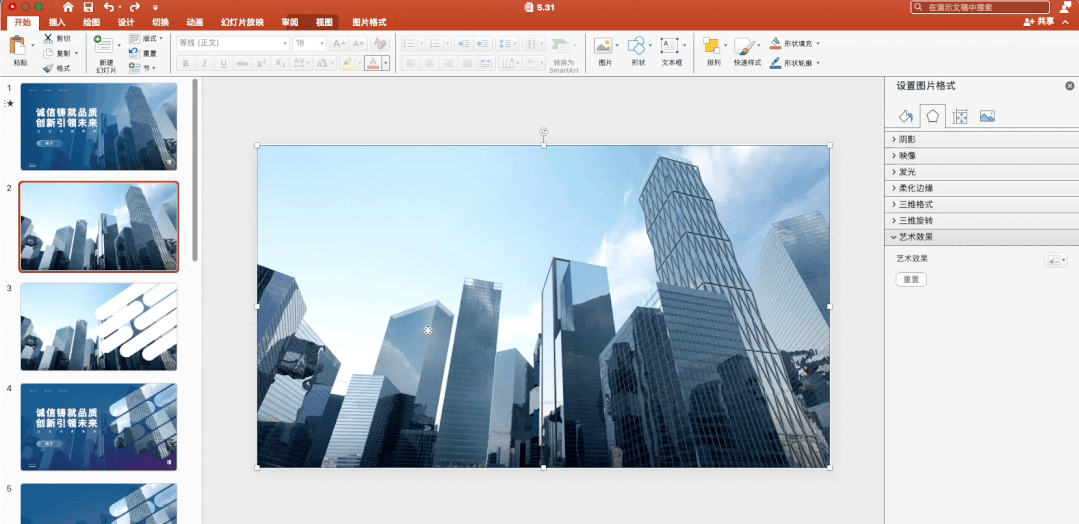Select slide 3 thumbnail
Screen dimensions: 1079x524
point(99,326)
